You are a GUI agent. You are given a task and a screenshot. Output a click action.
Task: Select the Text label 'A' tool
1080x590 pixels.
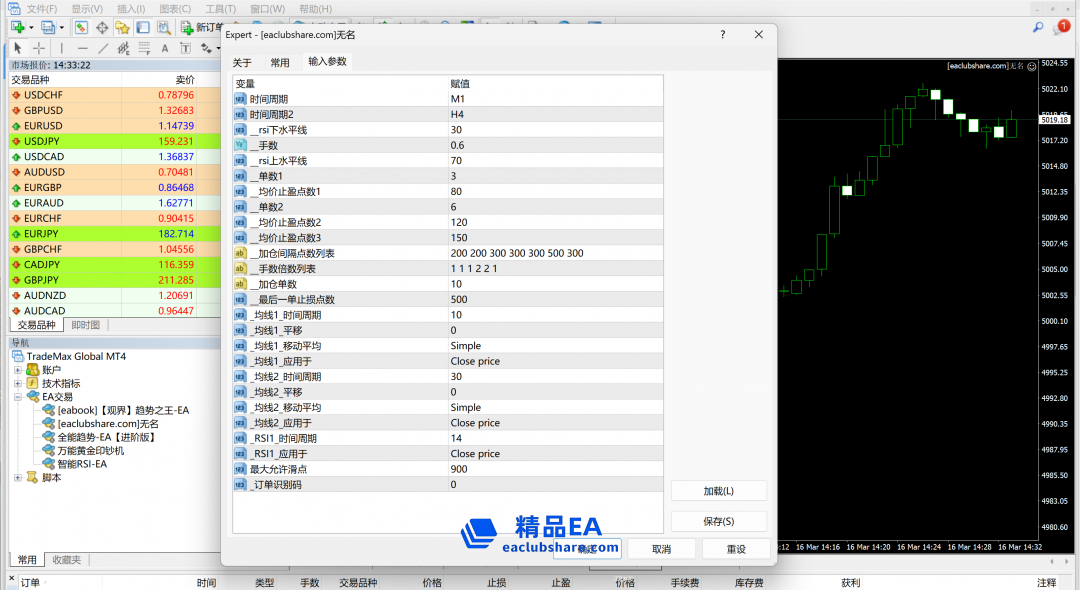(164, 48)
